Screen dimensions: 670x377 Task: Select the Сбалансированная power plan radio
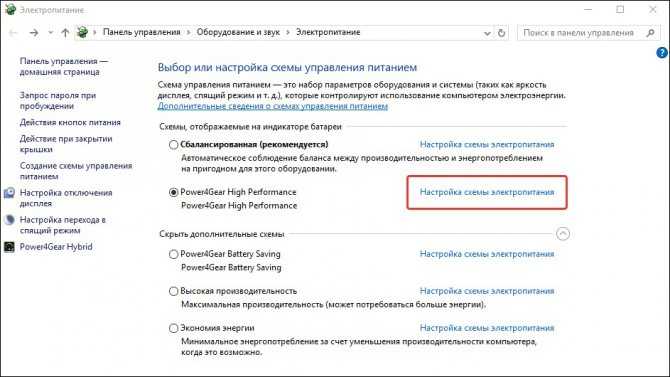point(173,144)
